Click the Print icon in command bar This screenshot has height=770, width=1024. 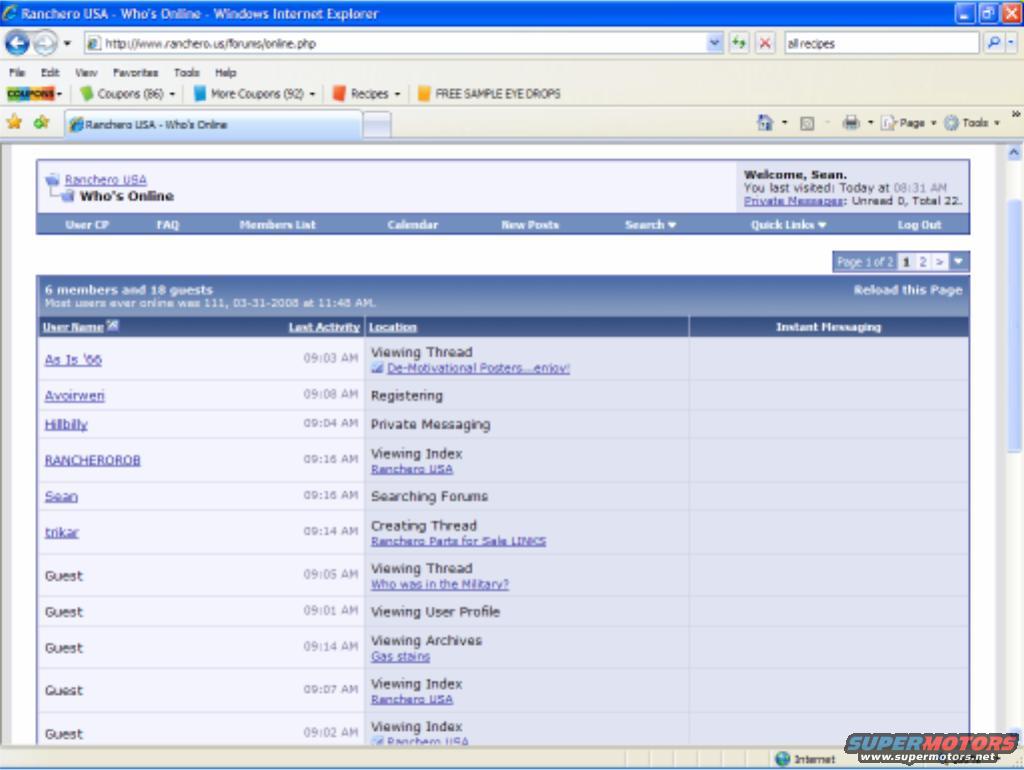tap(851, 123)
